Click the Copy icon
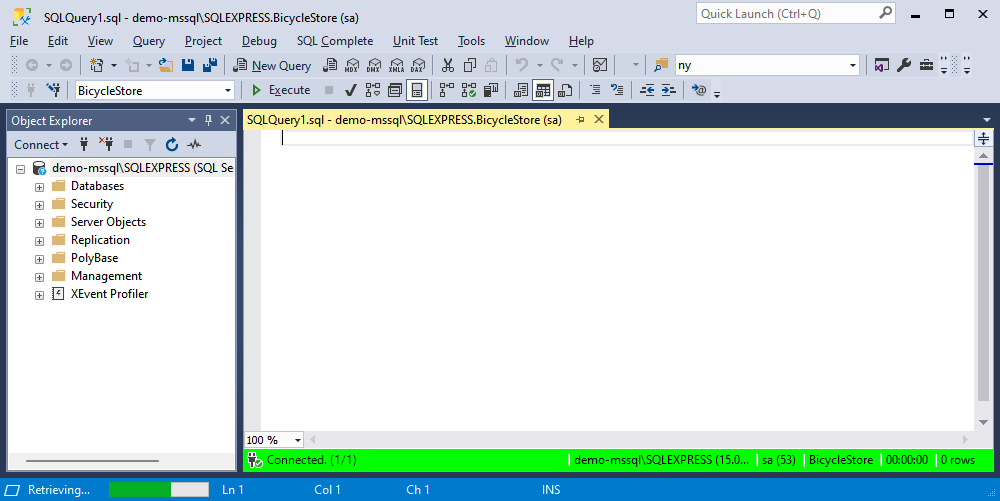 tap(470, 65)
